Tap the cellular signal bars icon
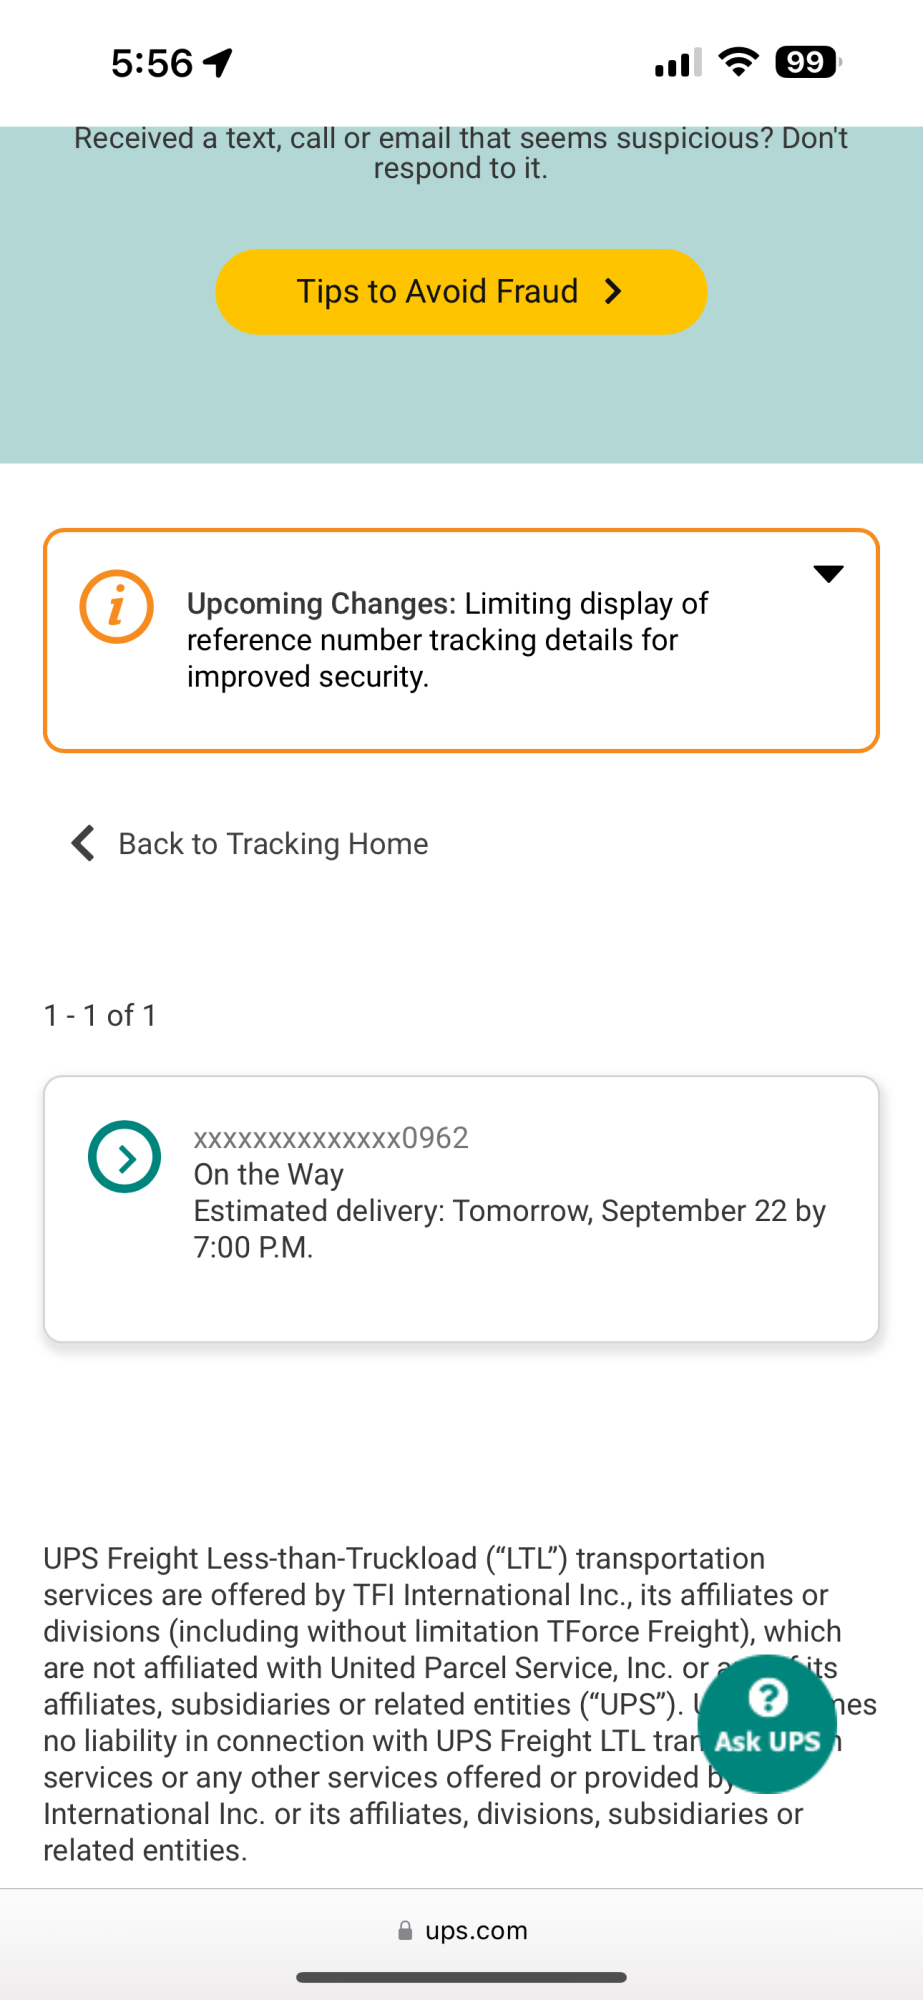This screenshot has height=2000, width=923. pos(678,63)
